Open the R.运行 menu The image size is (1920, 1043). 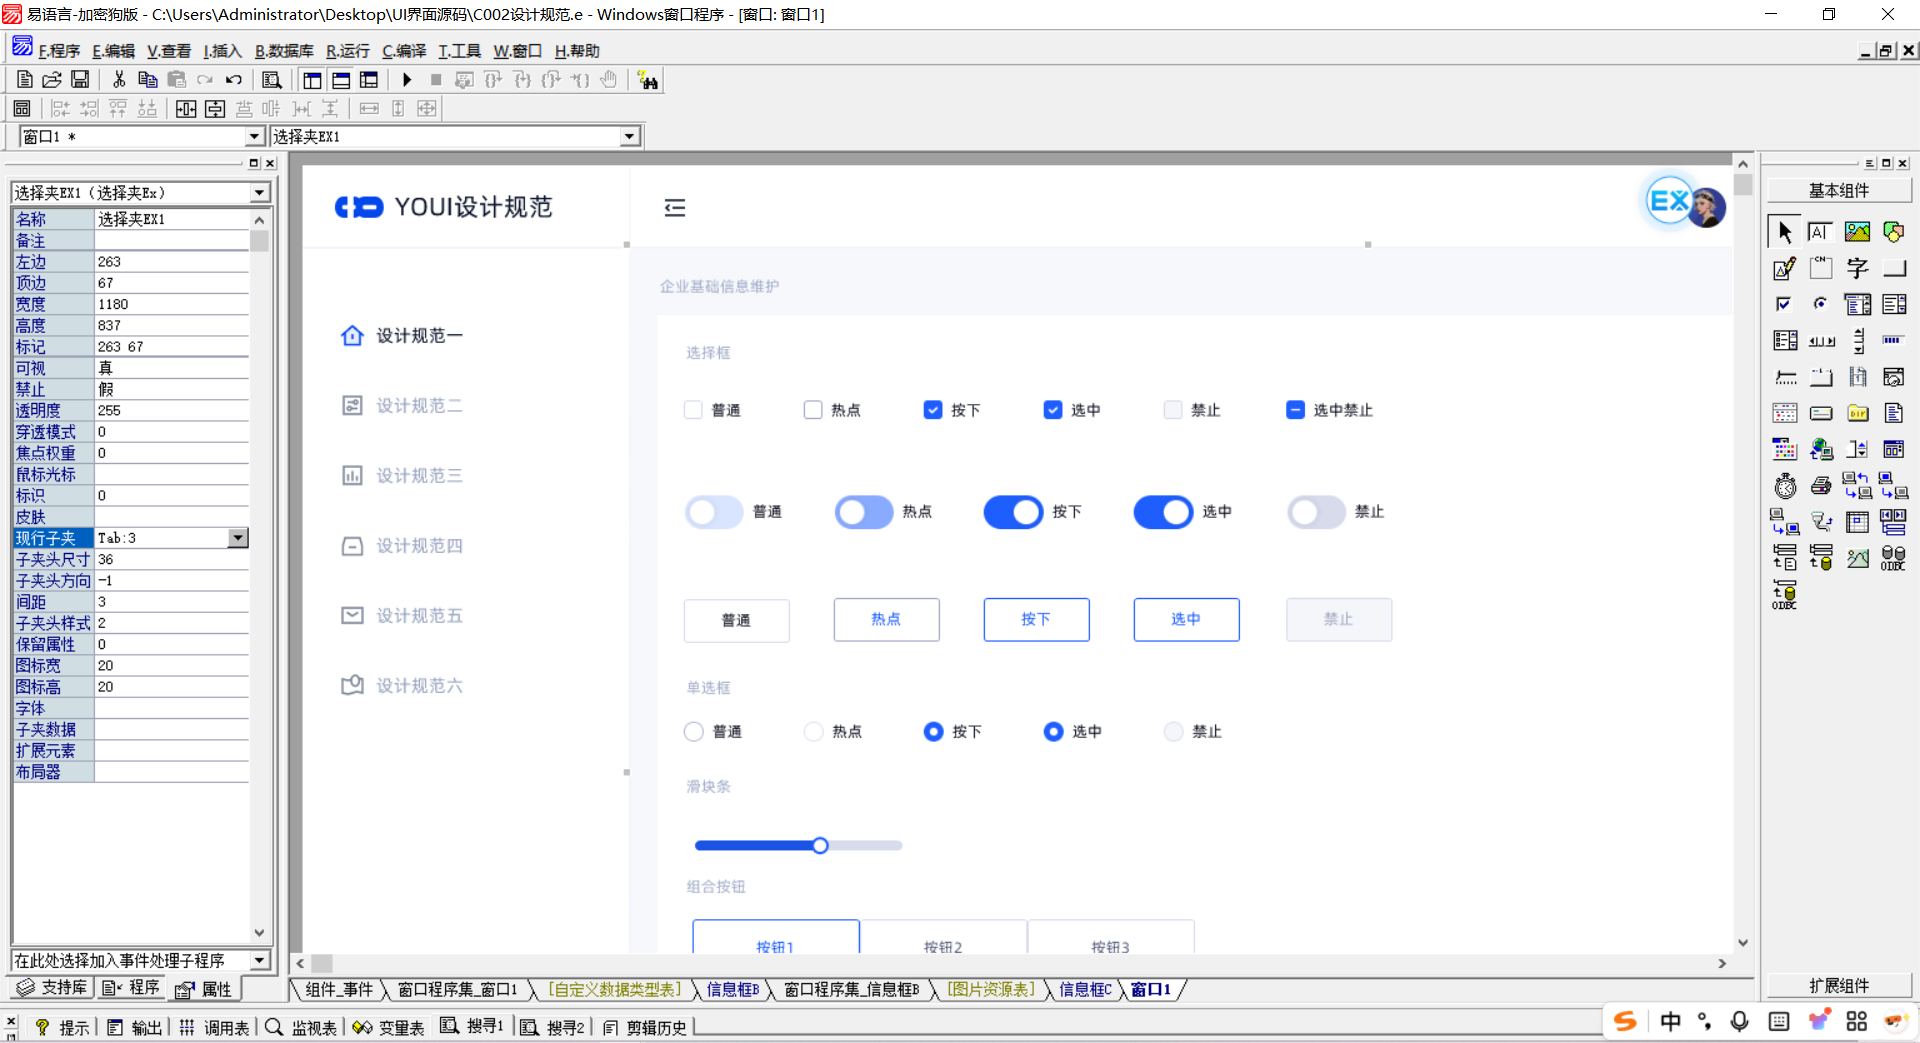(x=347, y=51)
